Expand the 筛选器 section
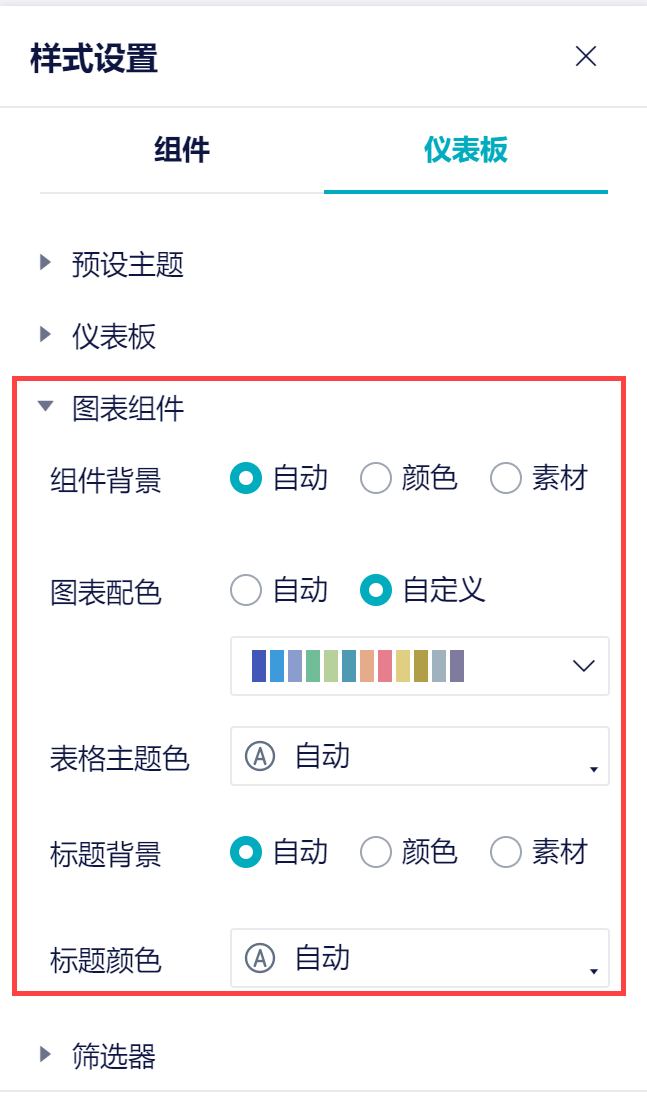 45,1053
